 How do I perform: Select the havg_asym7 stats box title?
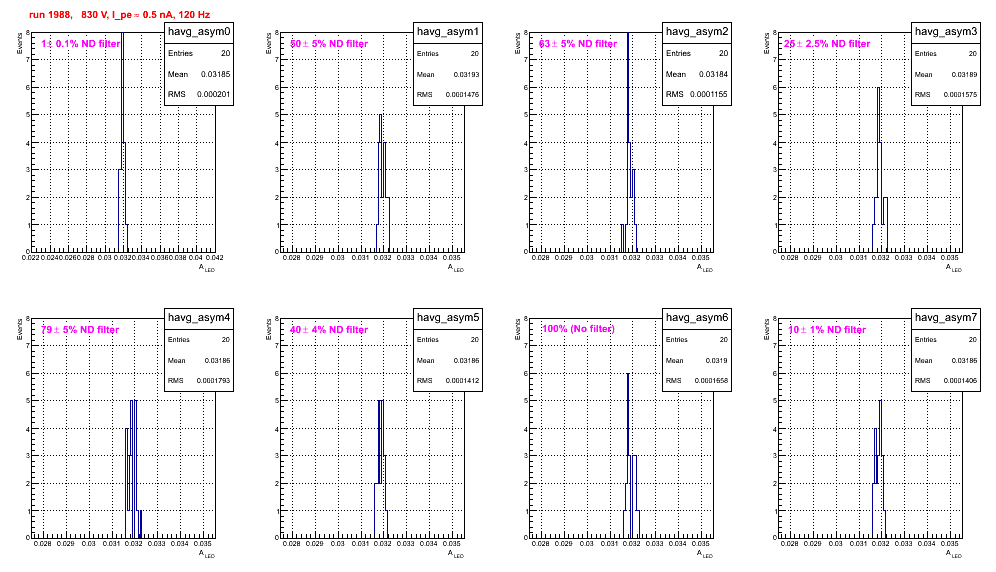click(946, 318)
